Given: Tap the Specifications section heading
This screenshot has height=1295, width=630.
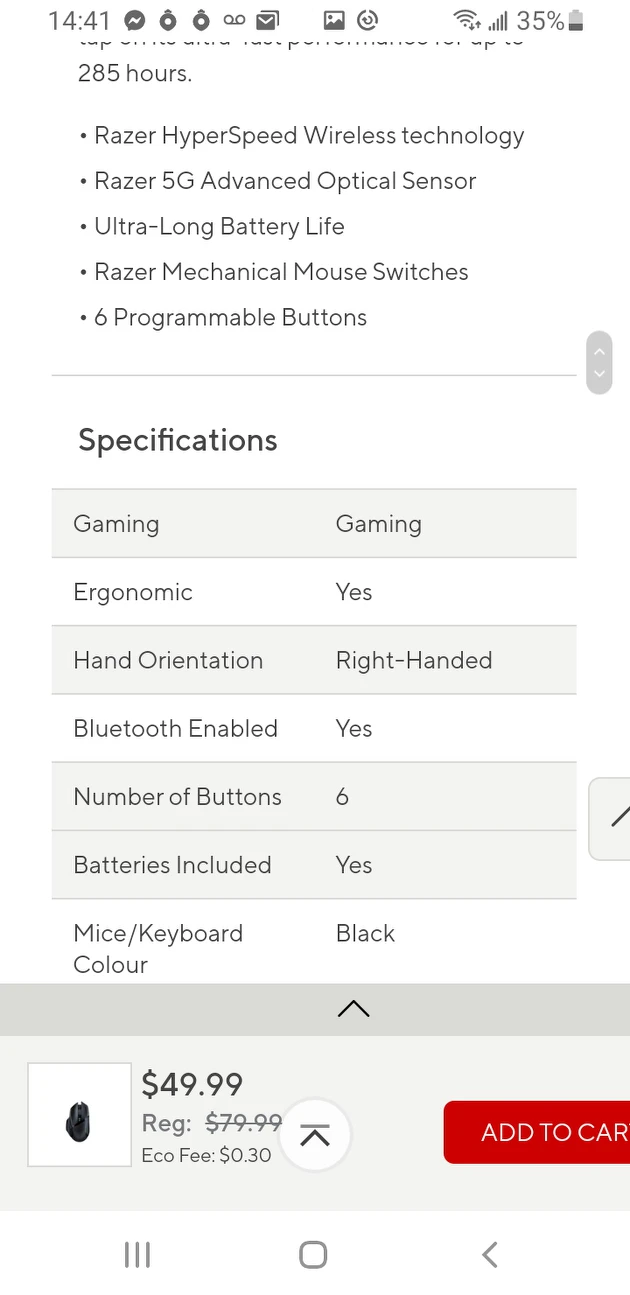Looking at the screenshot, I should (x=178, y=440).
